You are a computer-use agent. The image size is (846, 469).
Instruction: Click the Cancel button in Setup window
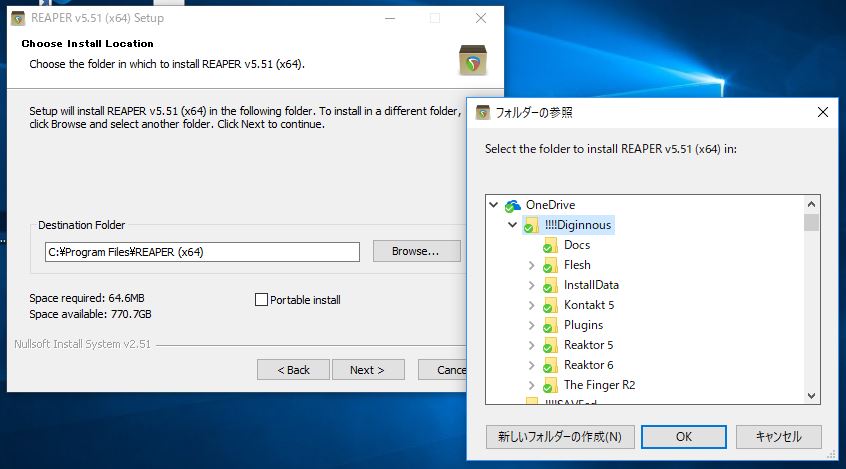pos(442,370)
